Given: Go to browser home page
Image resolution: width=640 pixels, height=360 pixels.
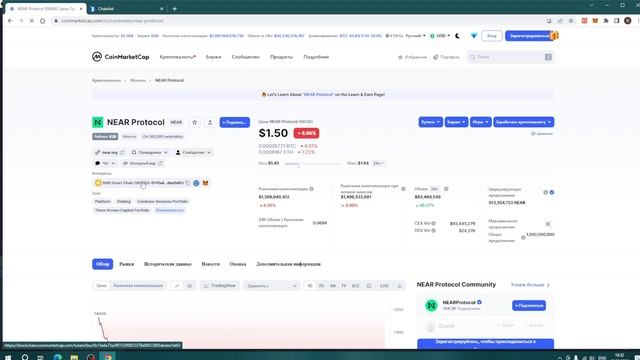Looking at the screenshot, I should click(x=42, y=20).
